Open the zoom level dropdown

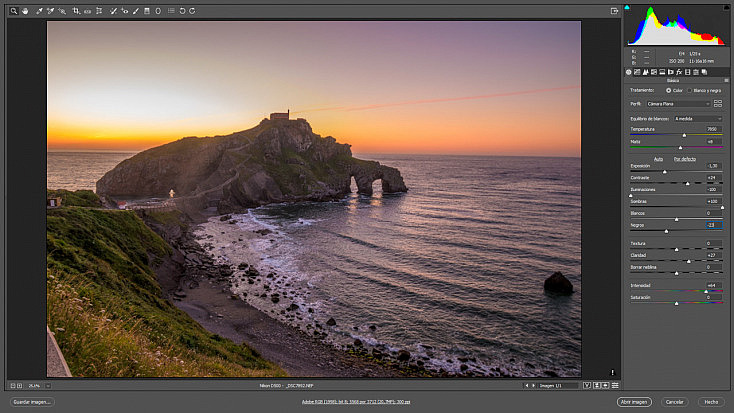click(x=48, y=386)
